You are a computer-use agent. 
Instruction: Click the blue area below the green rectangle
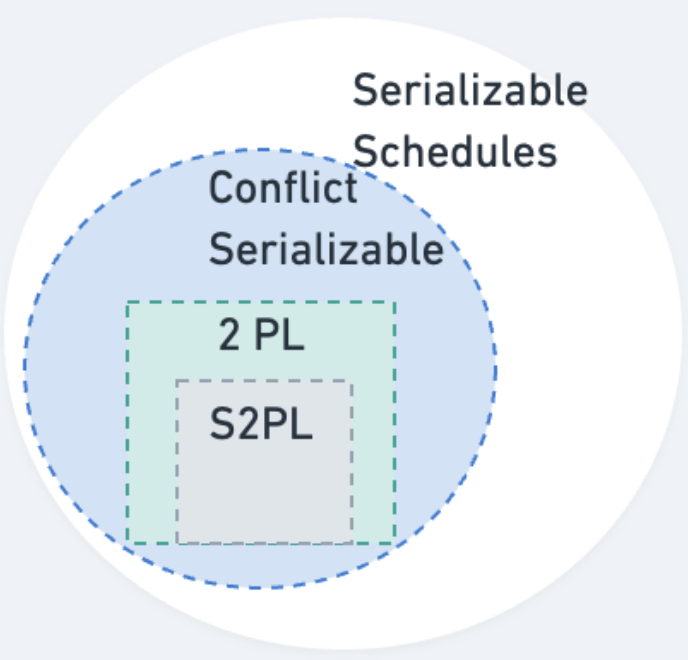coord(260,564)
